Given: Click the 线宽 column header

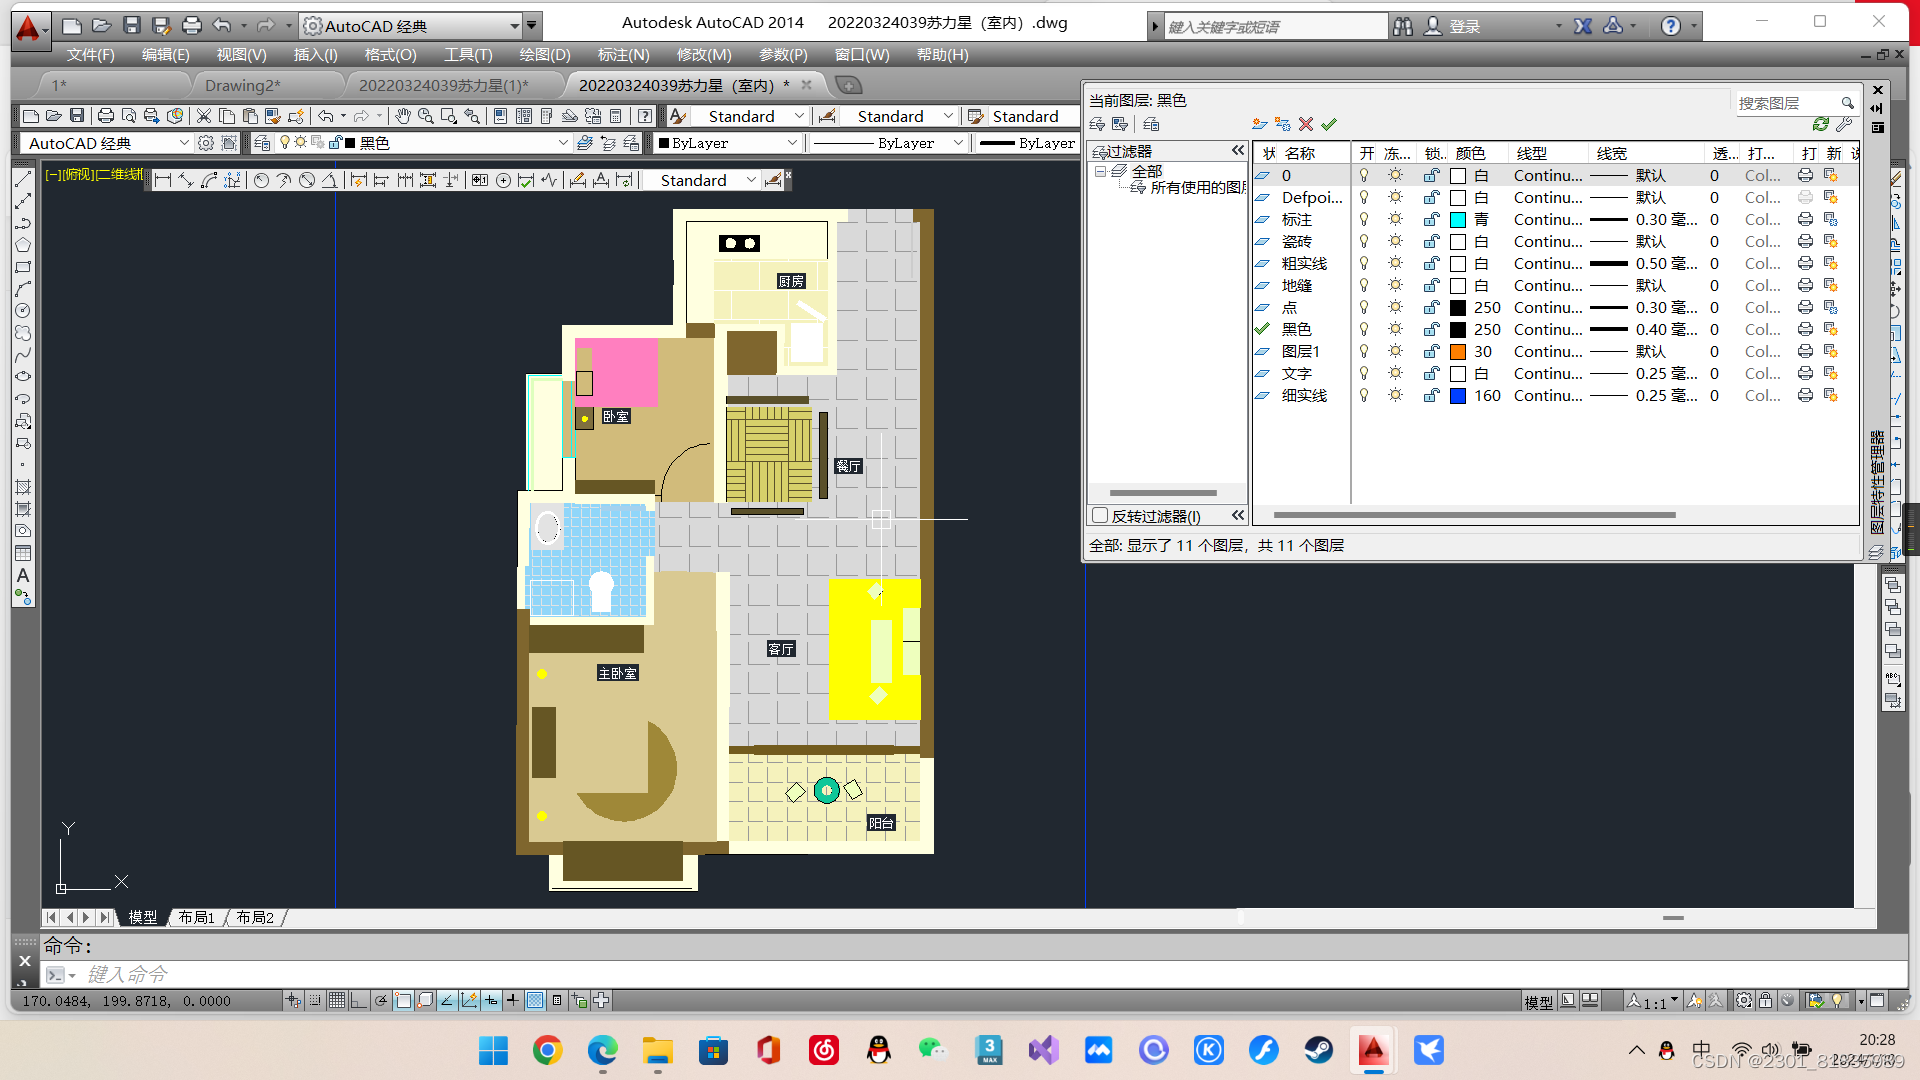Looking at the screenshot, I should point(1611,153).
